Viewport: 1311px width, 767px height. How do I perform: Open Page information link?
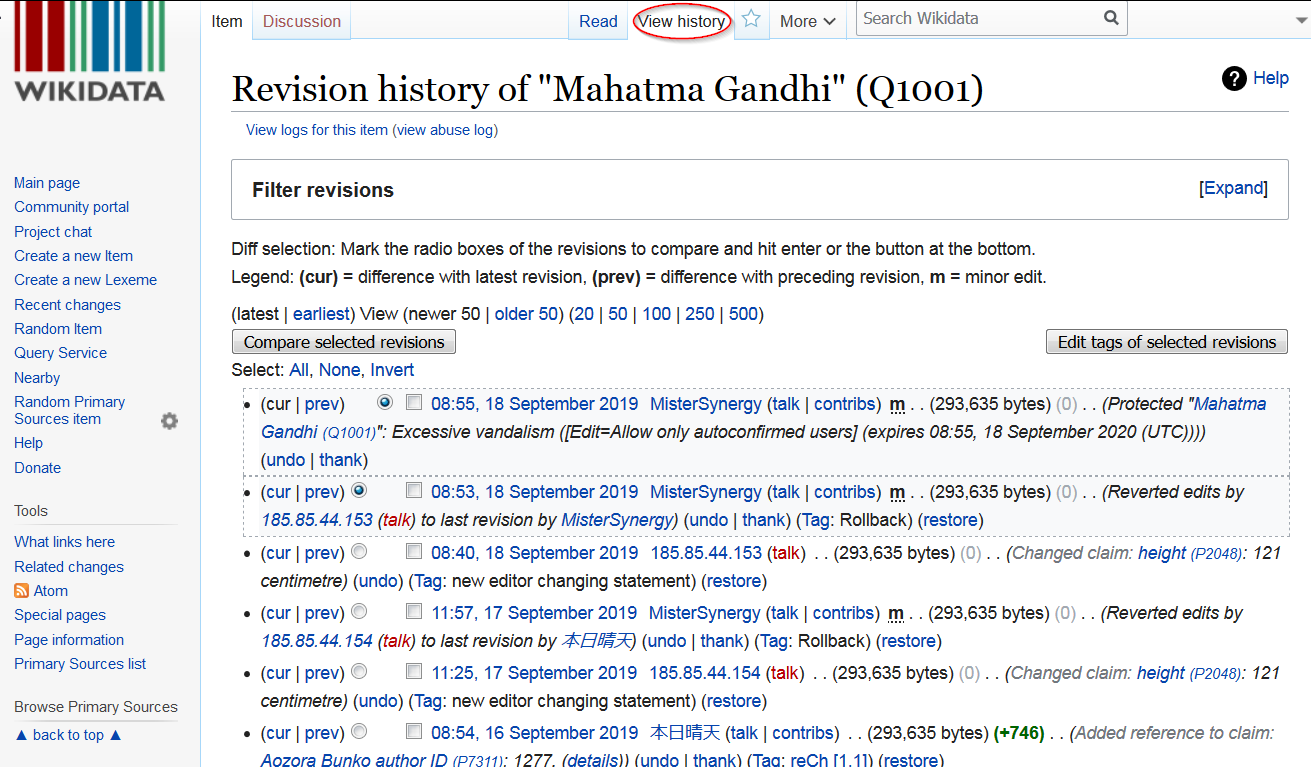(69, 640)
